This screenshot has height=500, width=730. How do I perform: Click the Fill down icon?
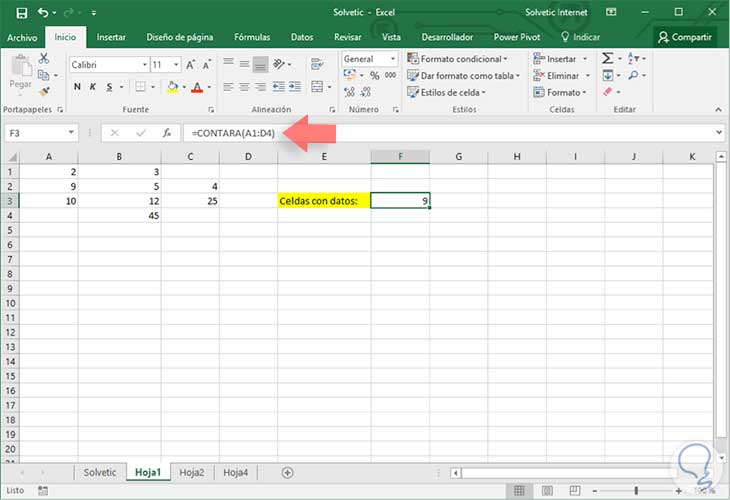608,75
